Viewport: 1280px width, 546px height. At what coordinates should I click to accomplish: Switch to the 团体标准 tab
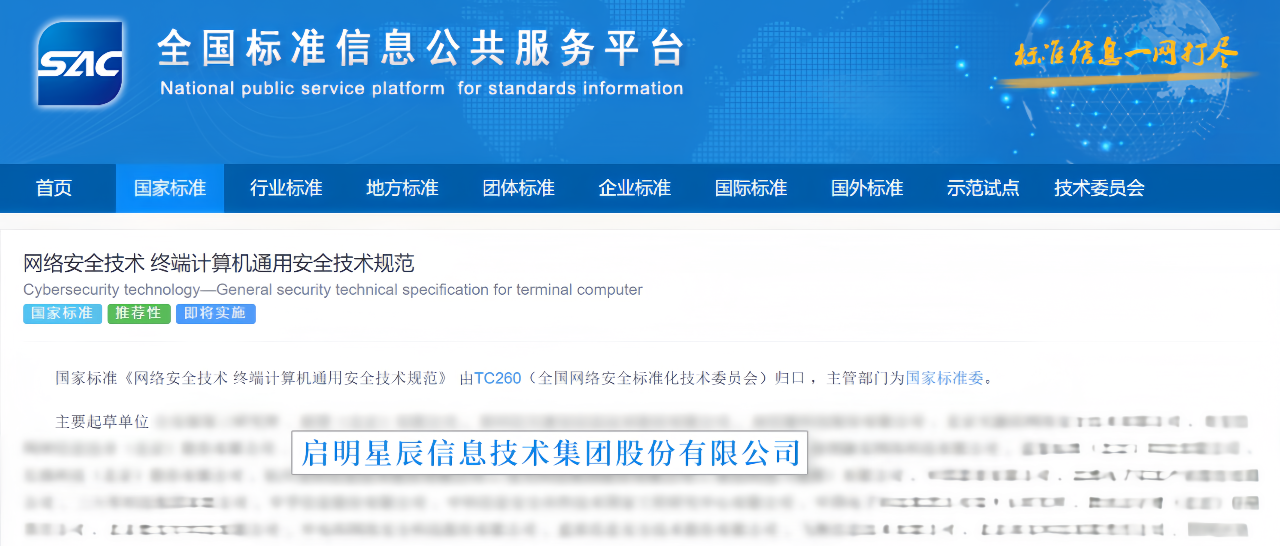[518, 188]
